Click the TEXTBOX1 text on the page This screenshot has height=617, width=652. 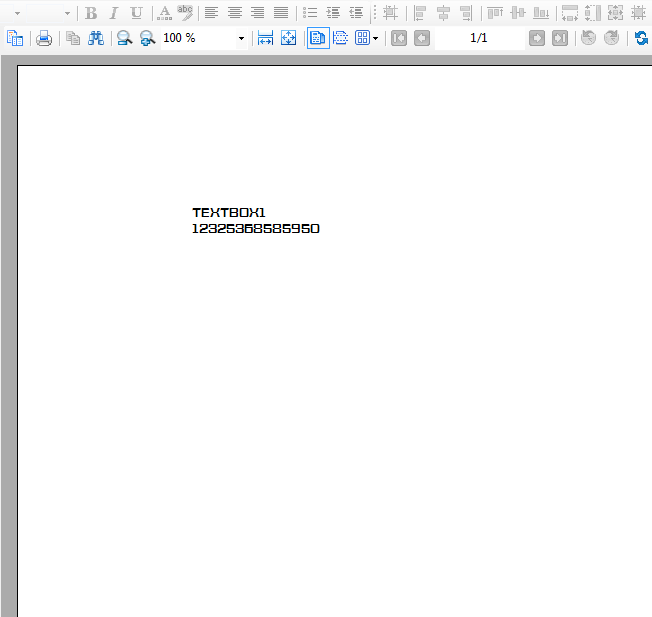(229, 212)
